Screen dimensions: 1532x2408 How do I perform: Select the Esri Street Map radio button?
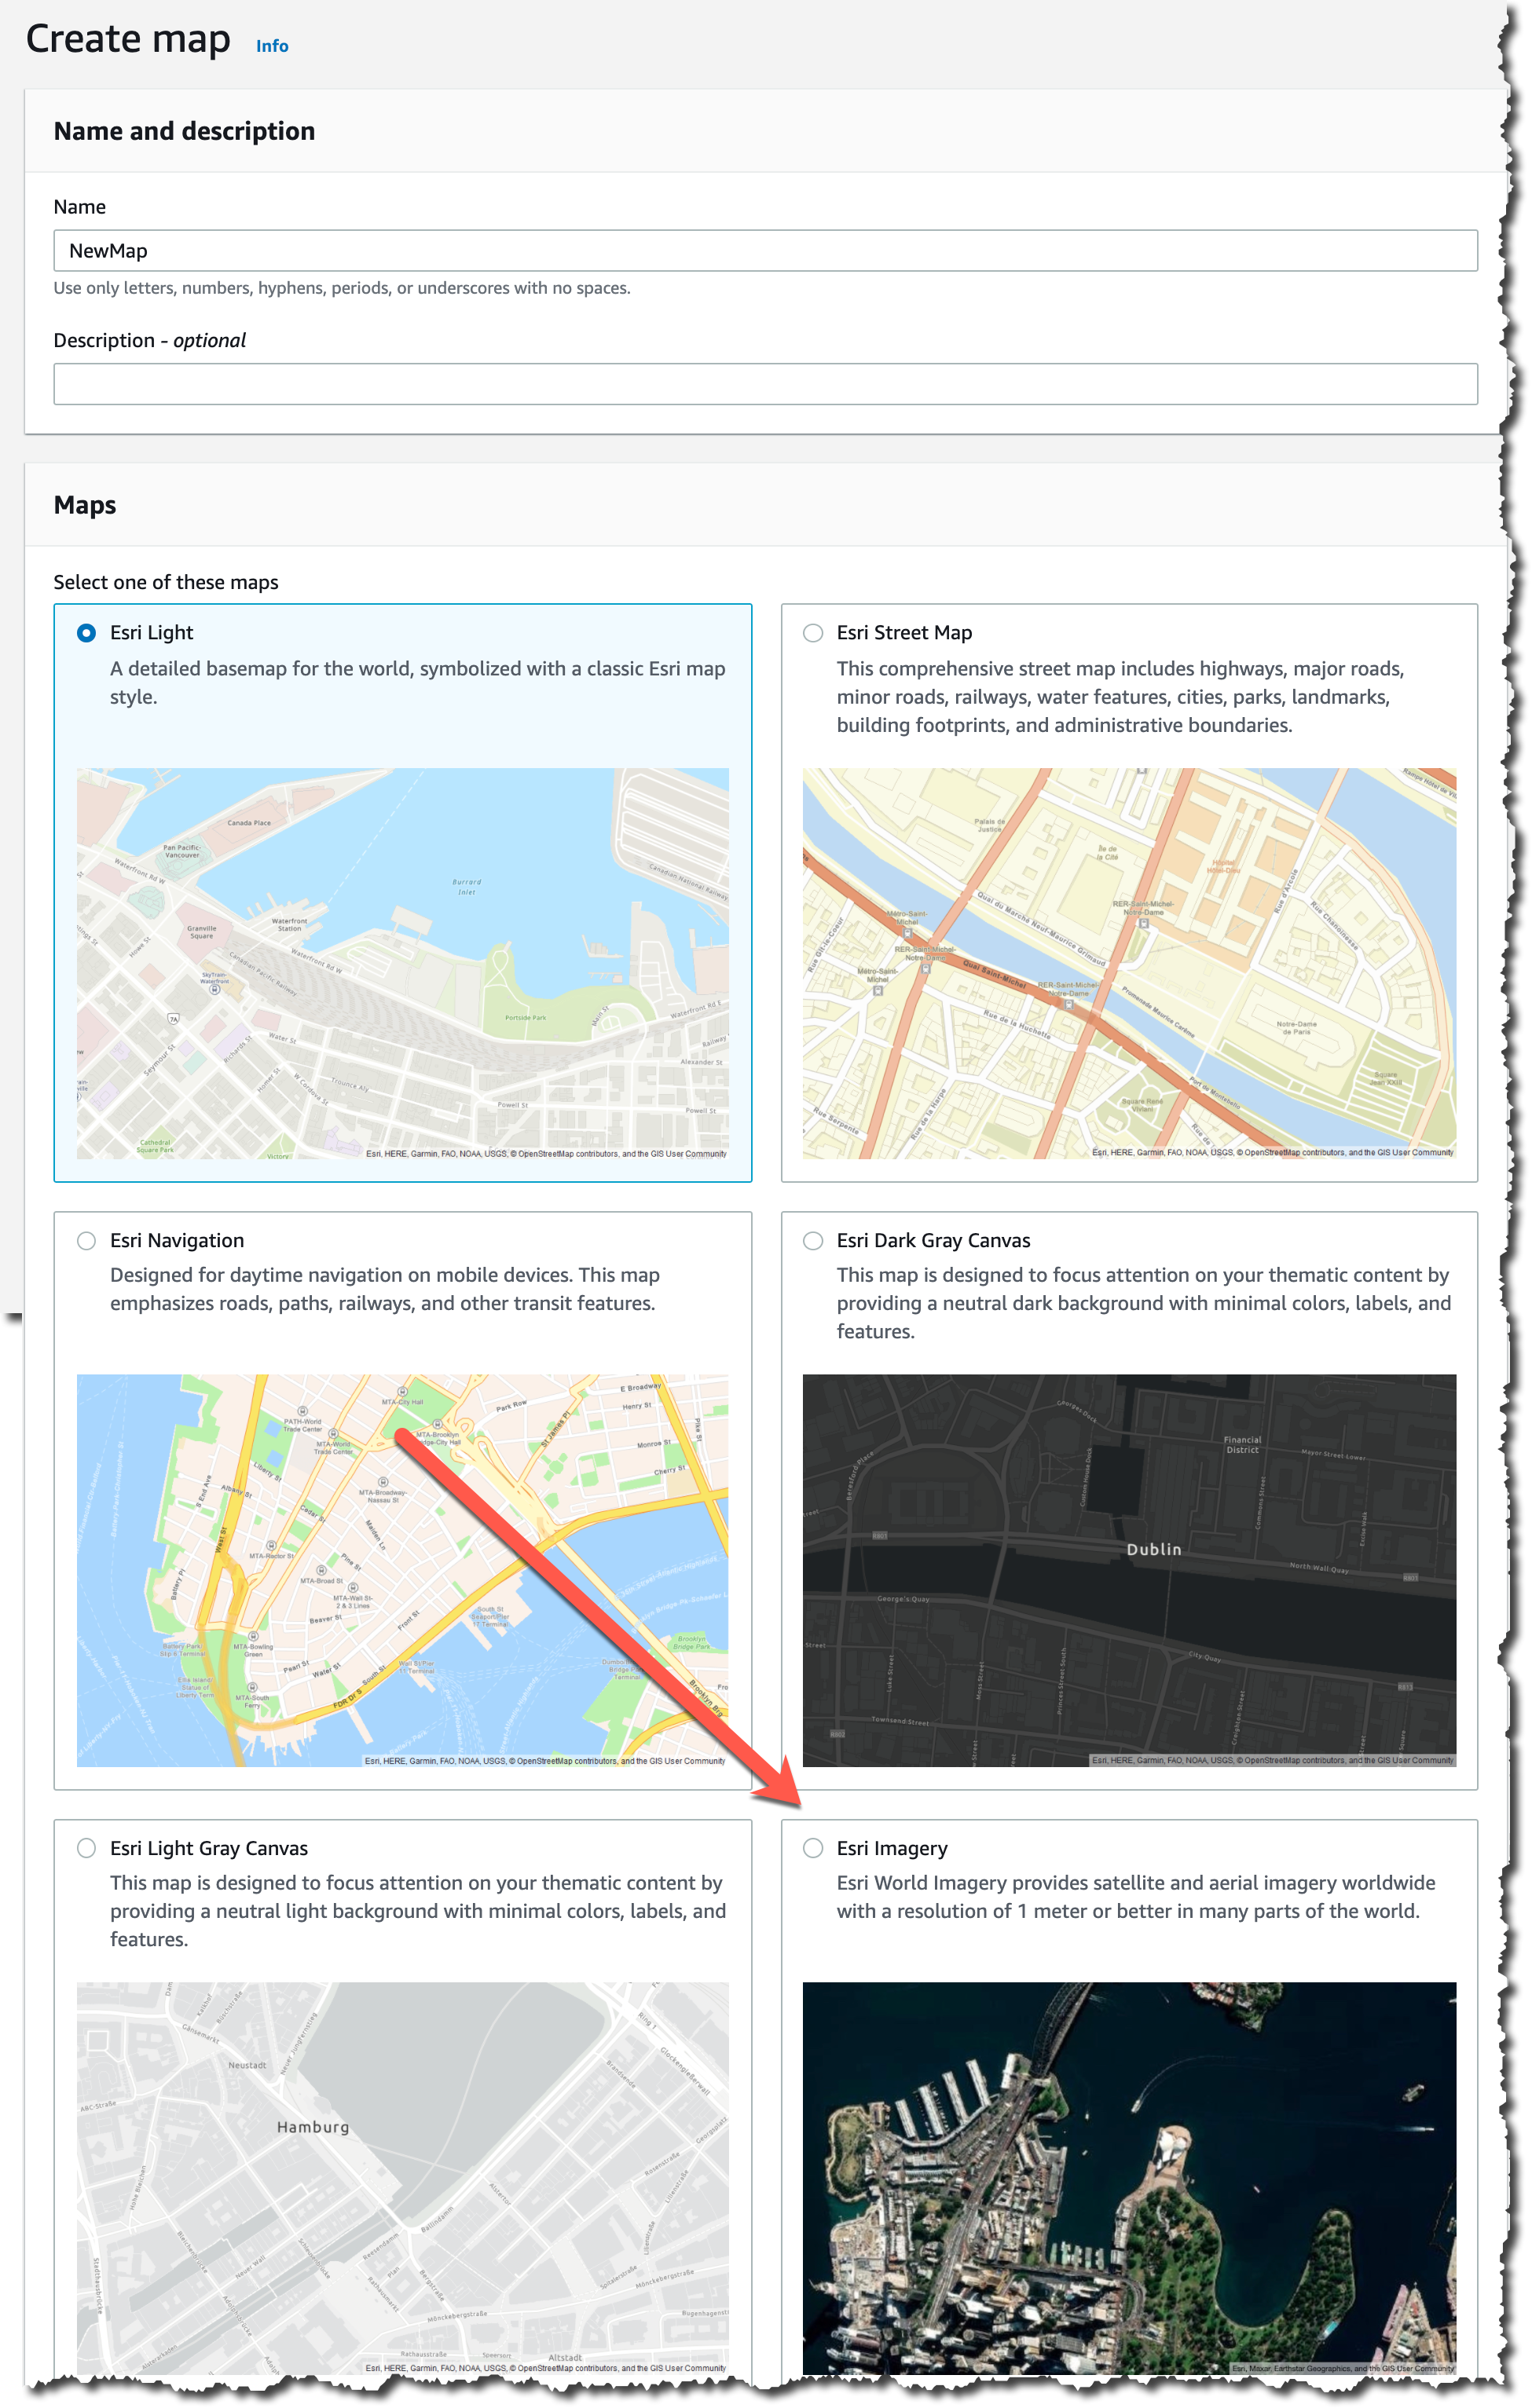pos(813,633)
